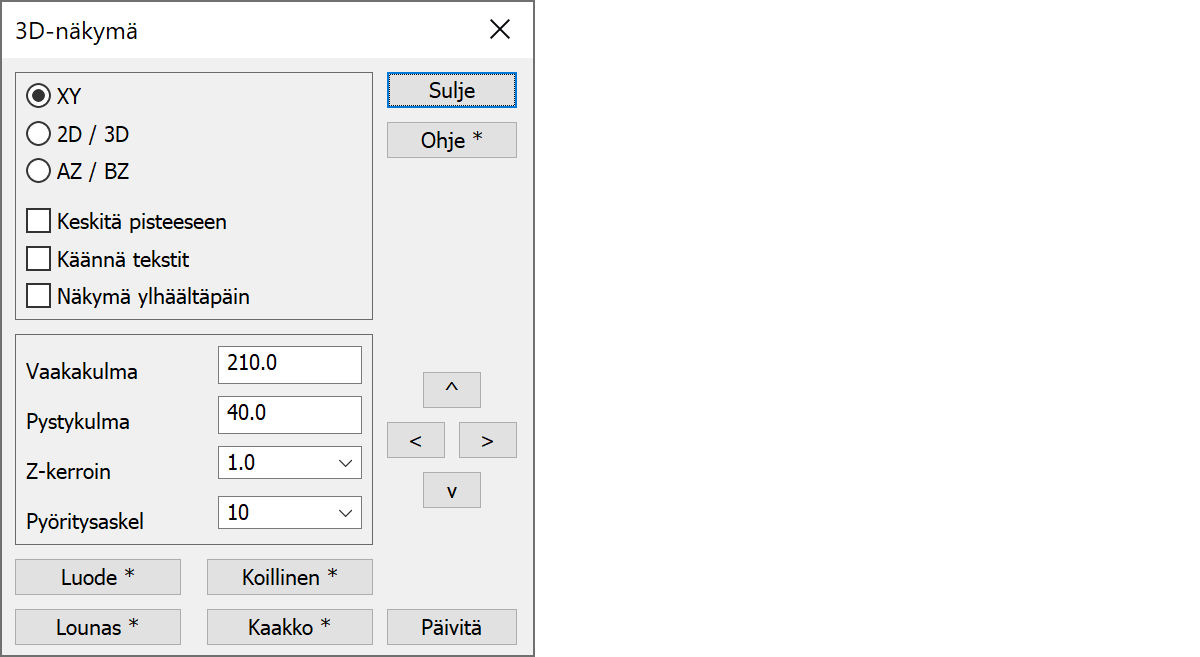1200x657 pixels.
Task: Refresh the view with Päivitä
Action: coord(451,627)
